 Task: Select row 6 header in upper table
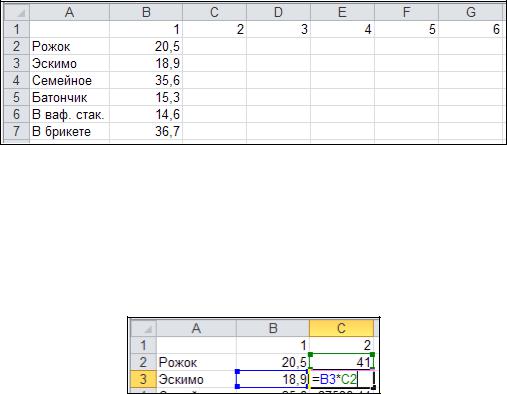coord(16,114)
